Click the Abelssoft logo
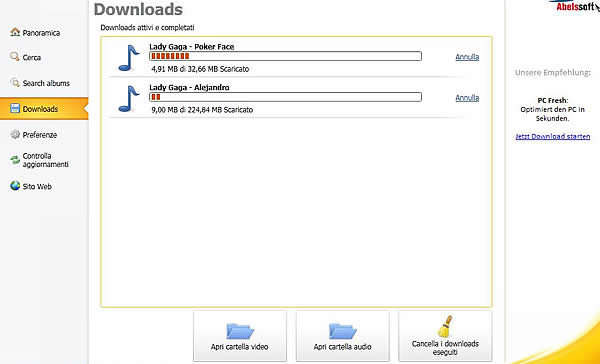 [x=575, y=6]
